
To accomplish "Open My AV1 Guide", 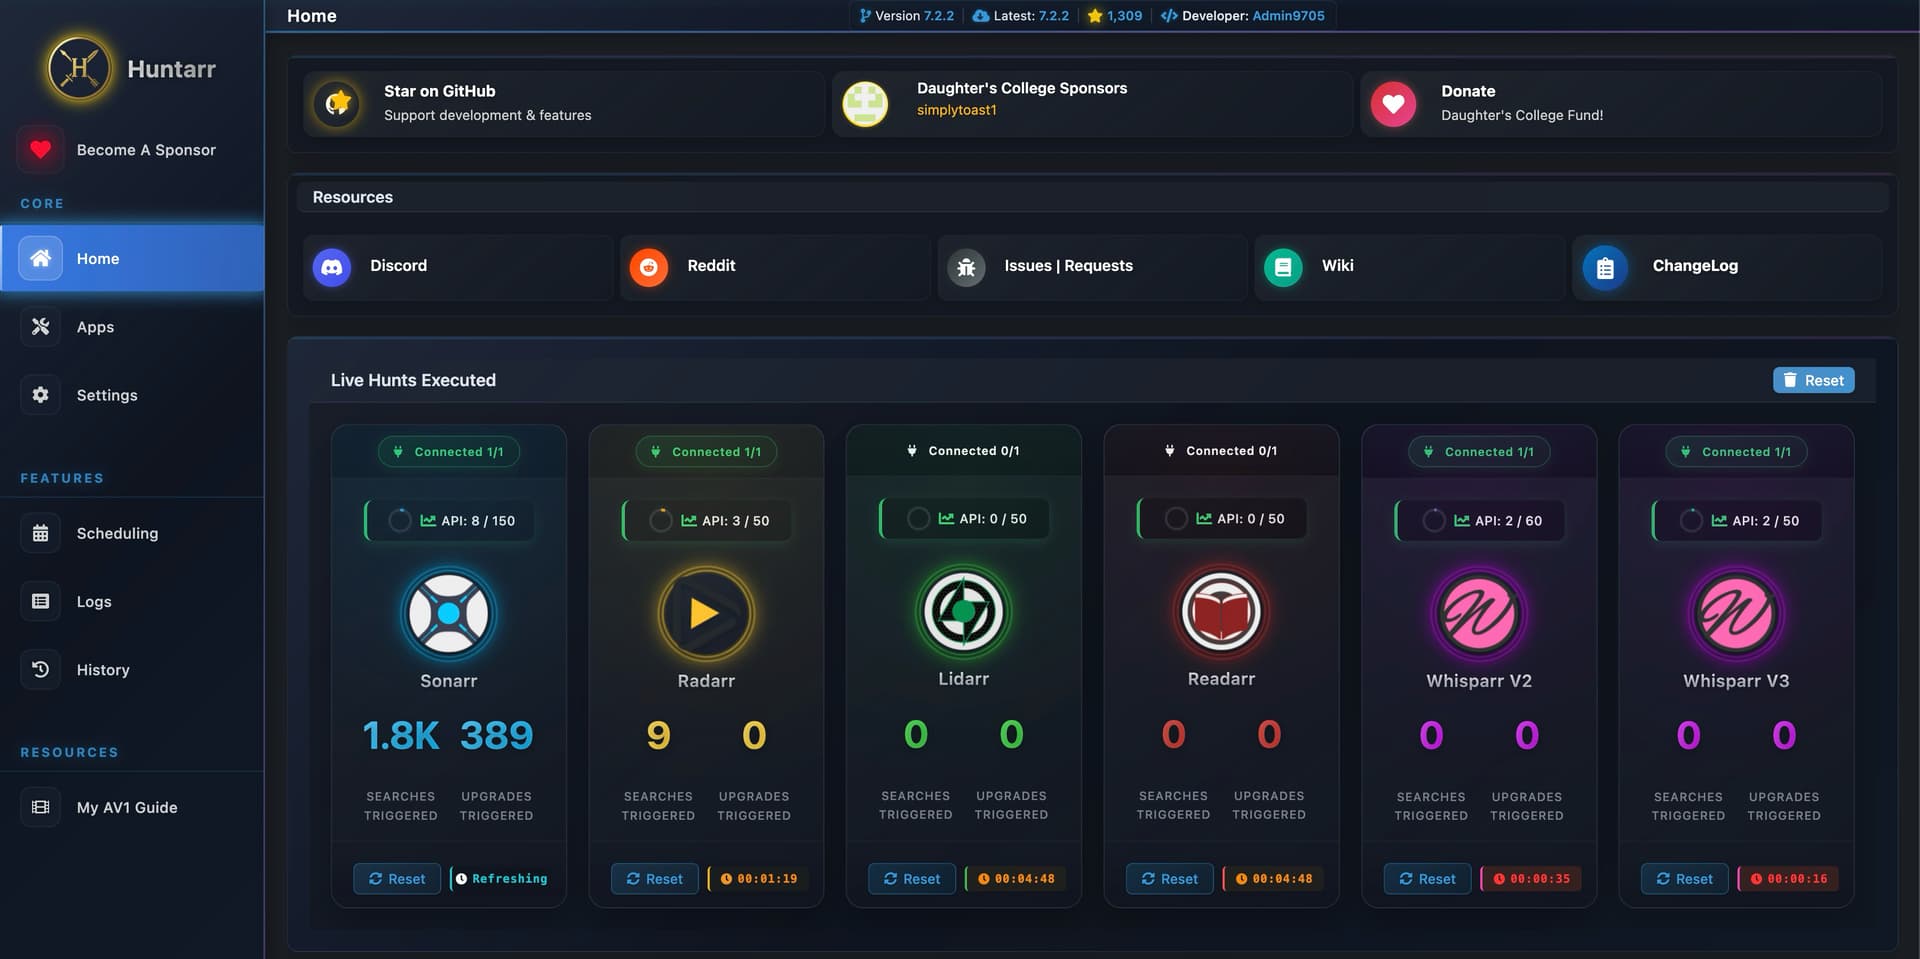I will 132,807.
